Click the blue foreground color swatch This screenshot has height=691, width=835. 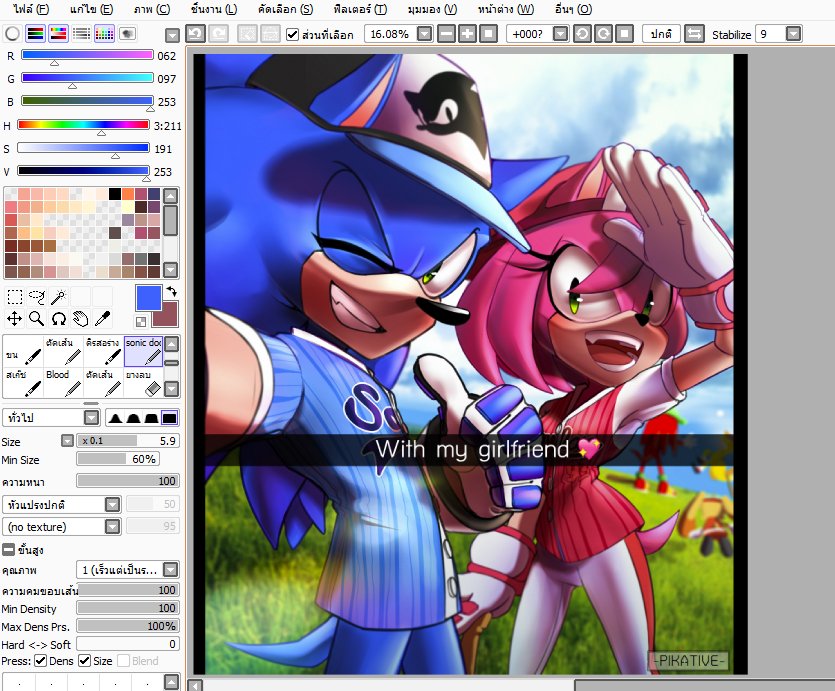(x=148, y=298)
